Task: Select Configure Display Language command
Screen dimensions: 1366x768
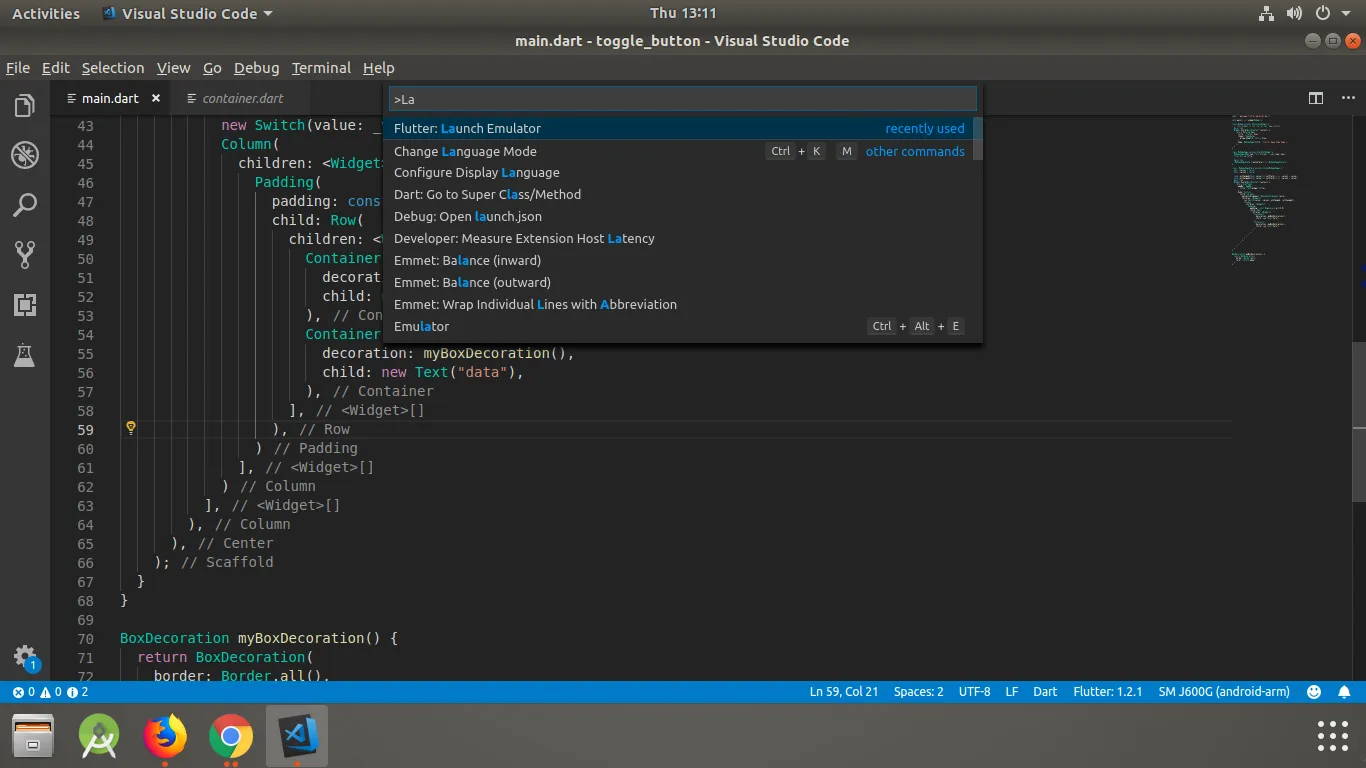Action: click(x=679, y=172)
